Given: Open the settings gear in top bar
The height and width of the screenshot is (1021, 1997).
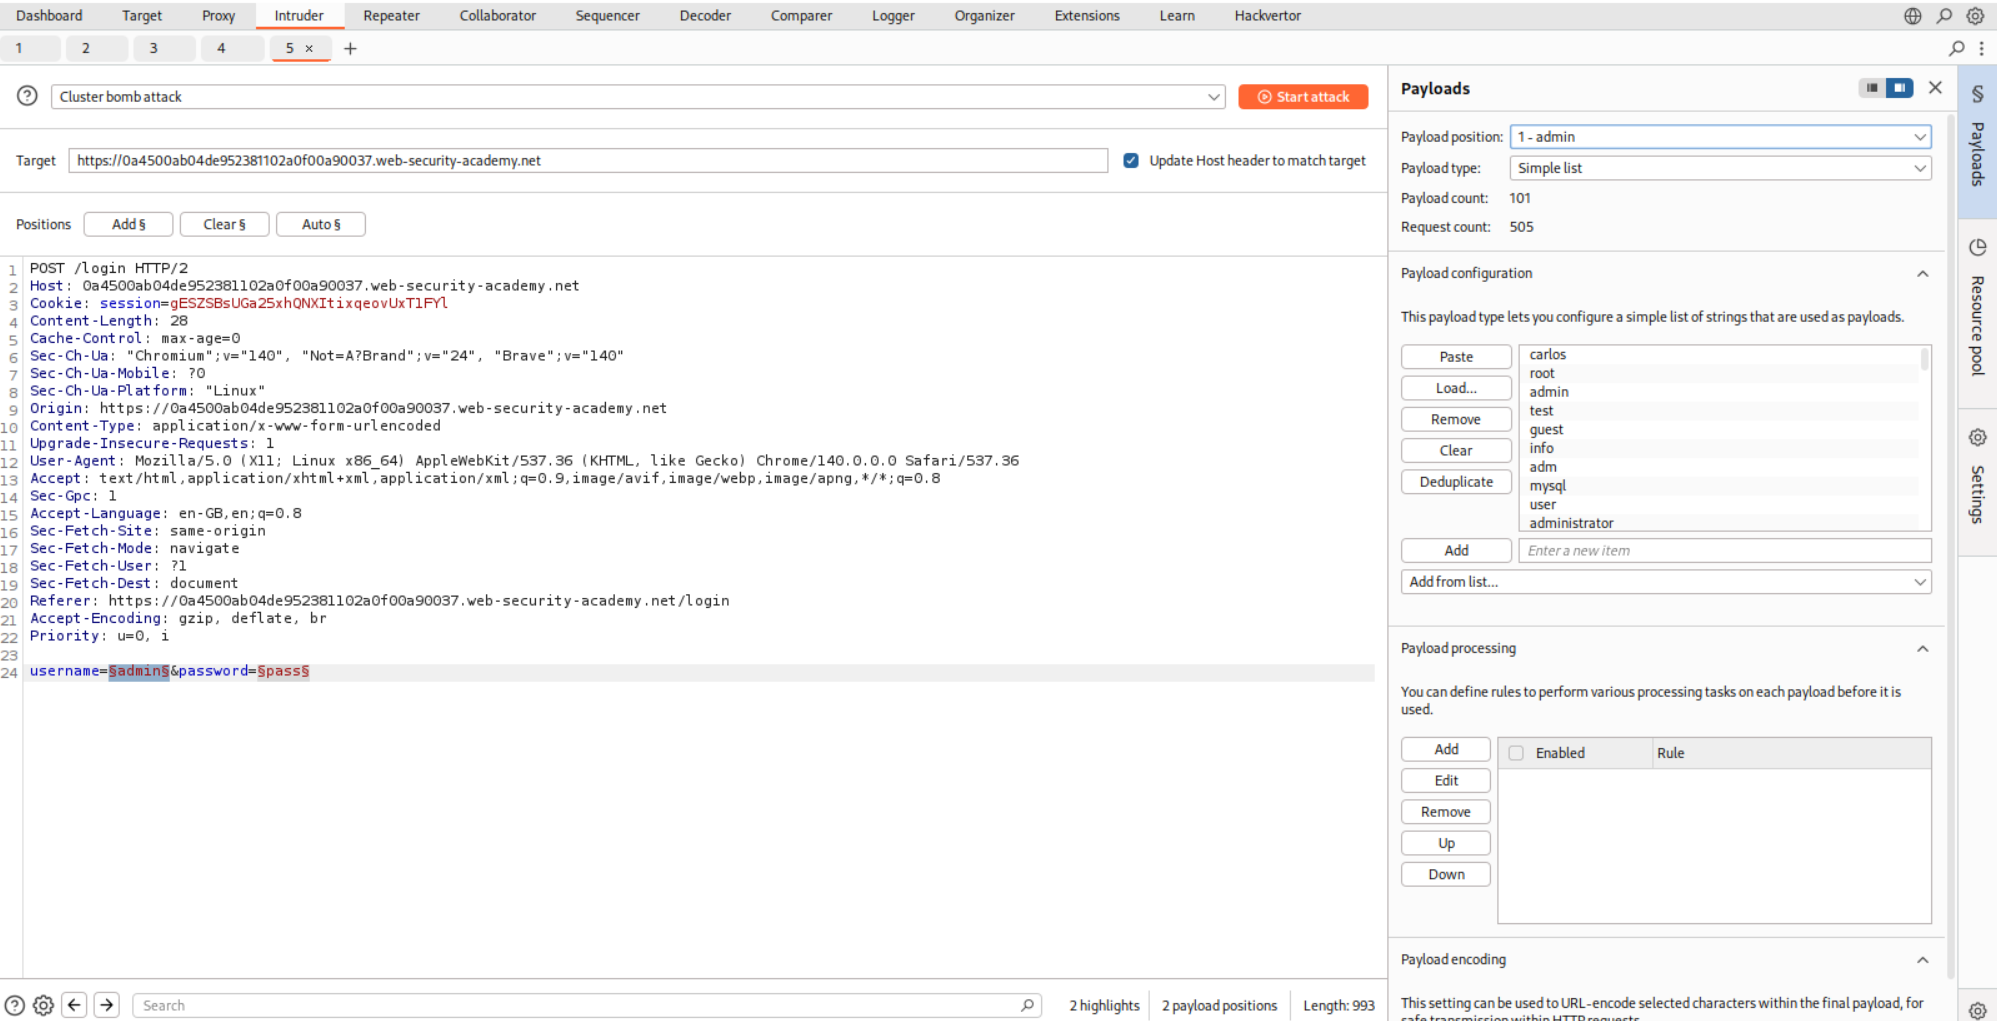Looking at the screenshot, I should pyautogui.click(x=1975, y=16).
